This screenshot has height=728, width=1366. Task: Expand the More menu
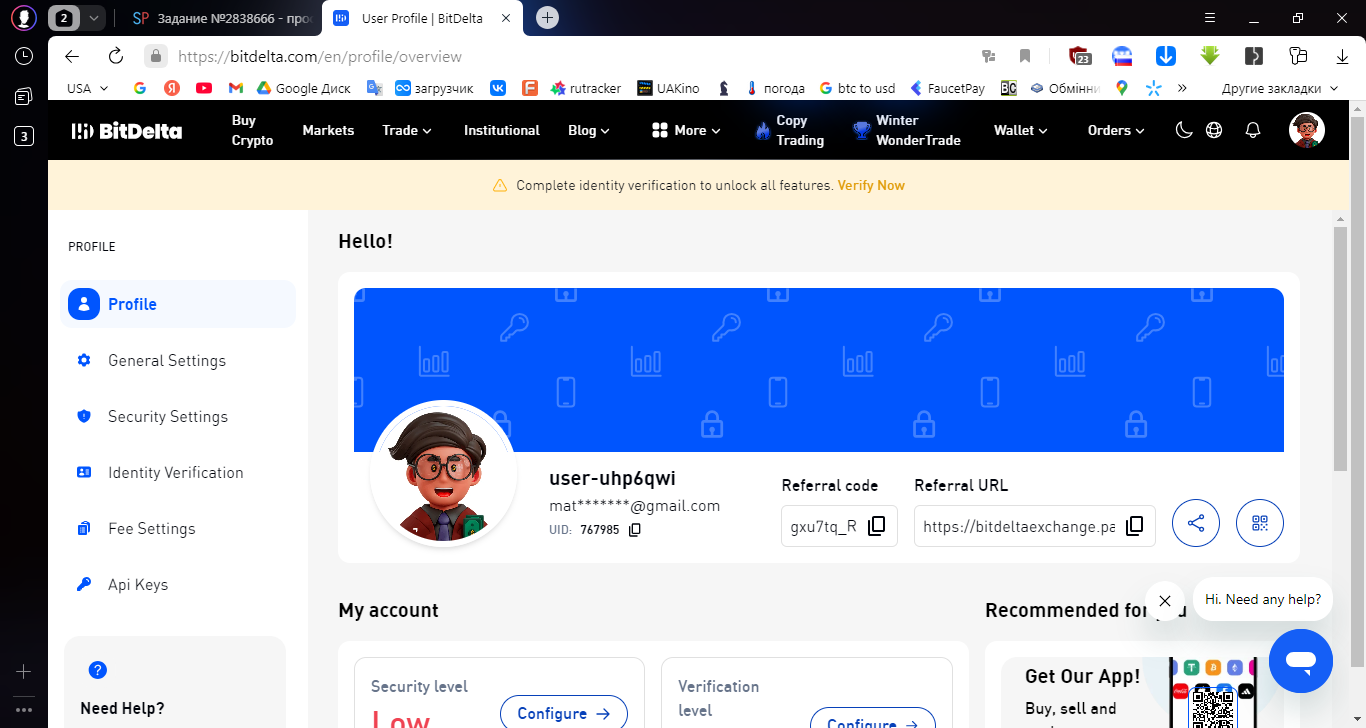click(686, 130)
